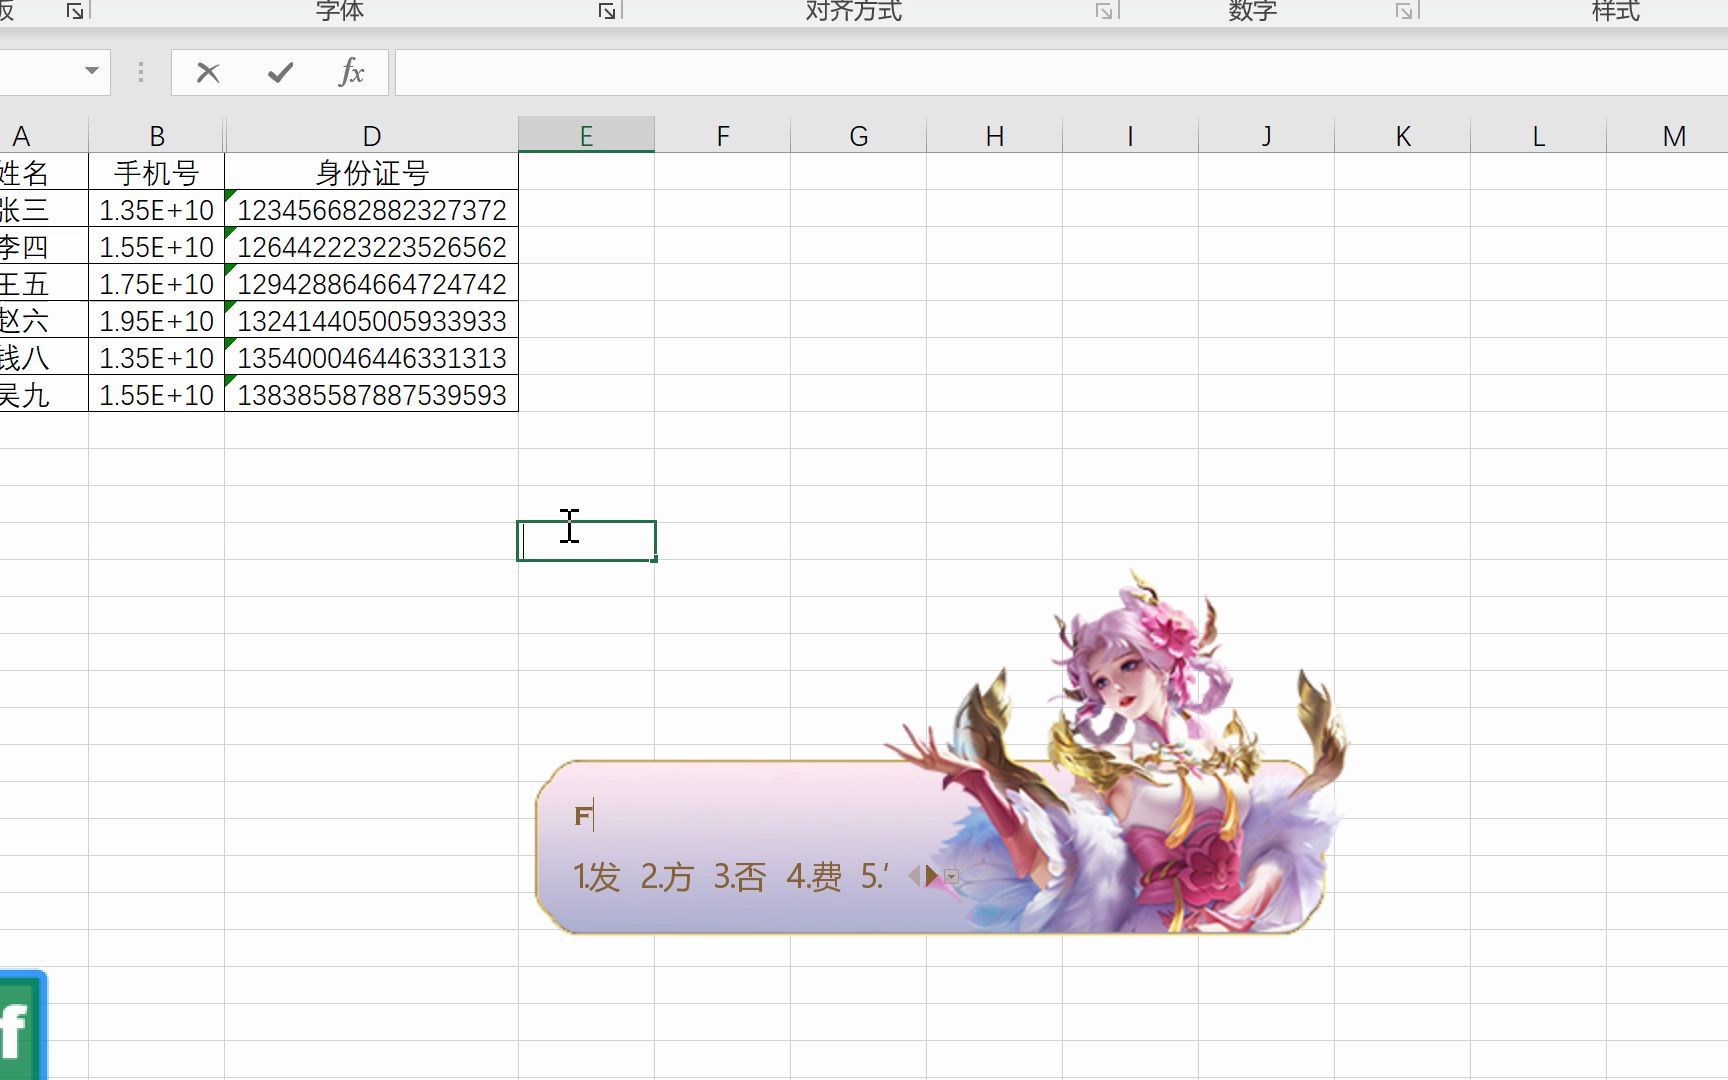Viewport: 1728px width, 1080px height.
Task: Select column F header
Action: coord(723,135)
